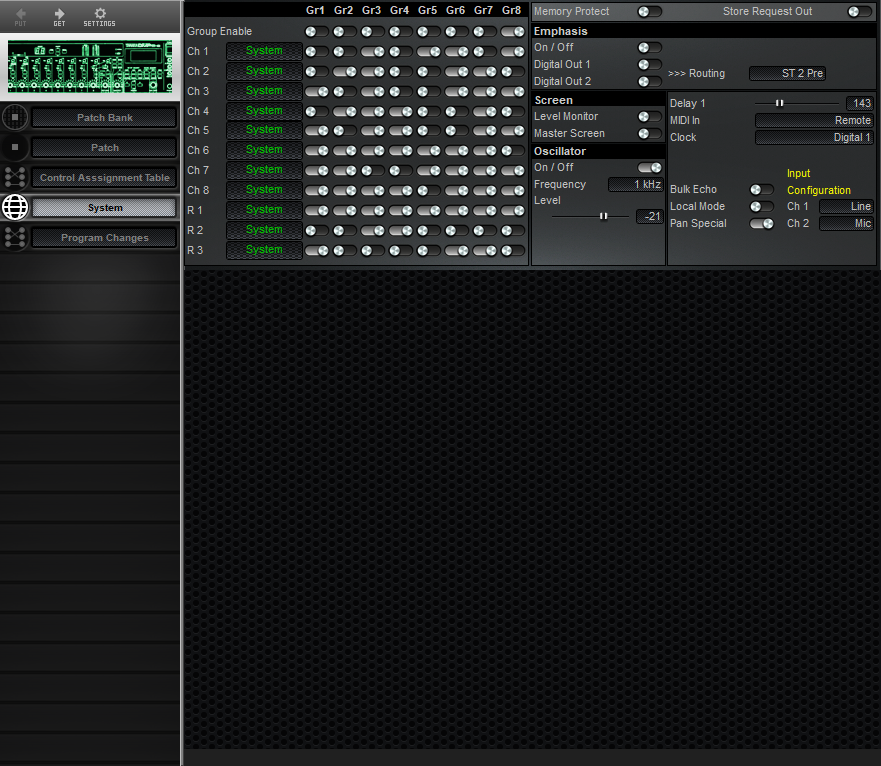Select the globe icon beside System
Viewport: 881px width, 766px height.
pyautogui.click(x=14, y=207)
